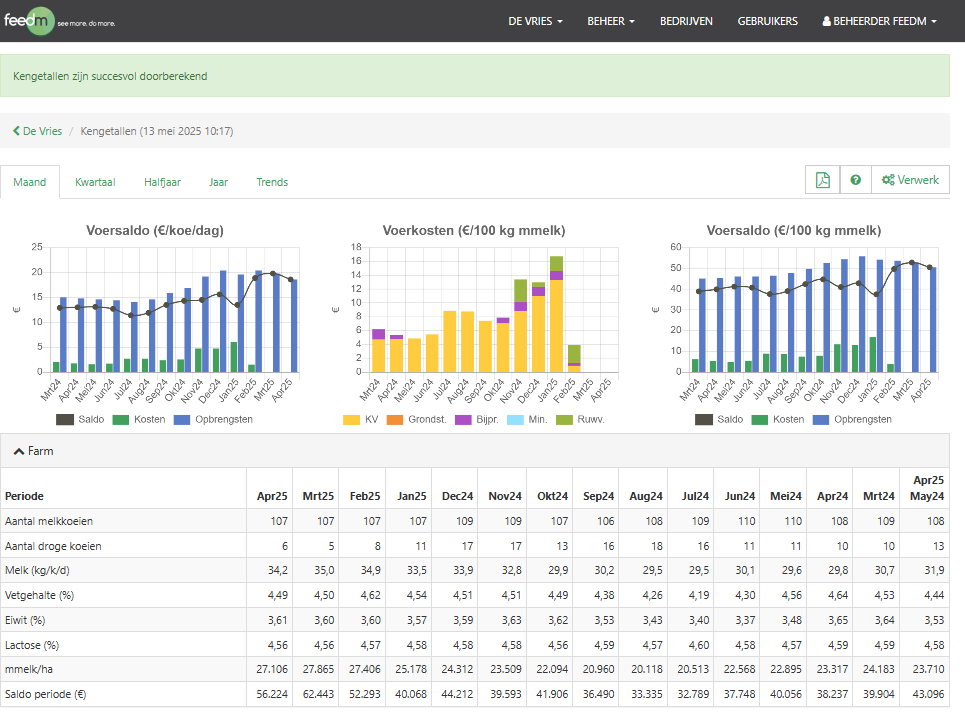
Task: Open the Gebruikers menu item
Action: click(767, 21)
